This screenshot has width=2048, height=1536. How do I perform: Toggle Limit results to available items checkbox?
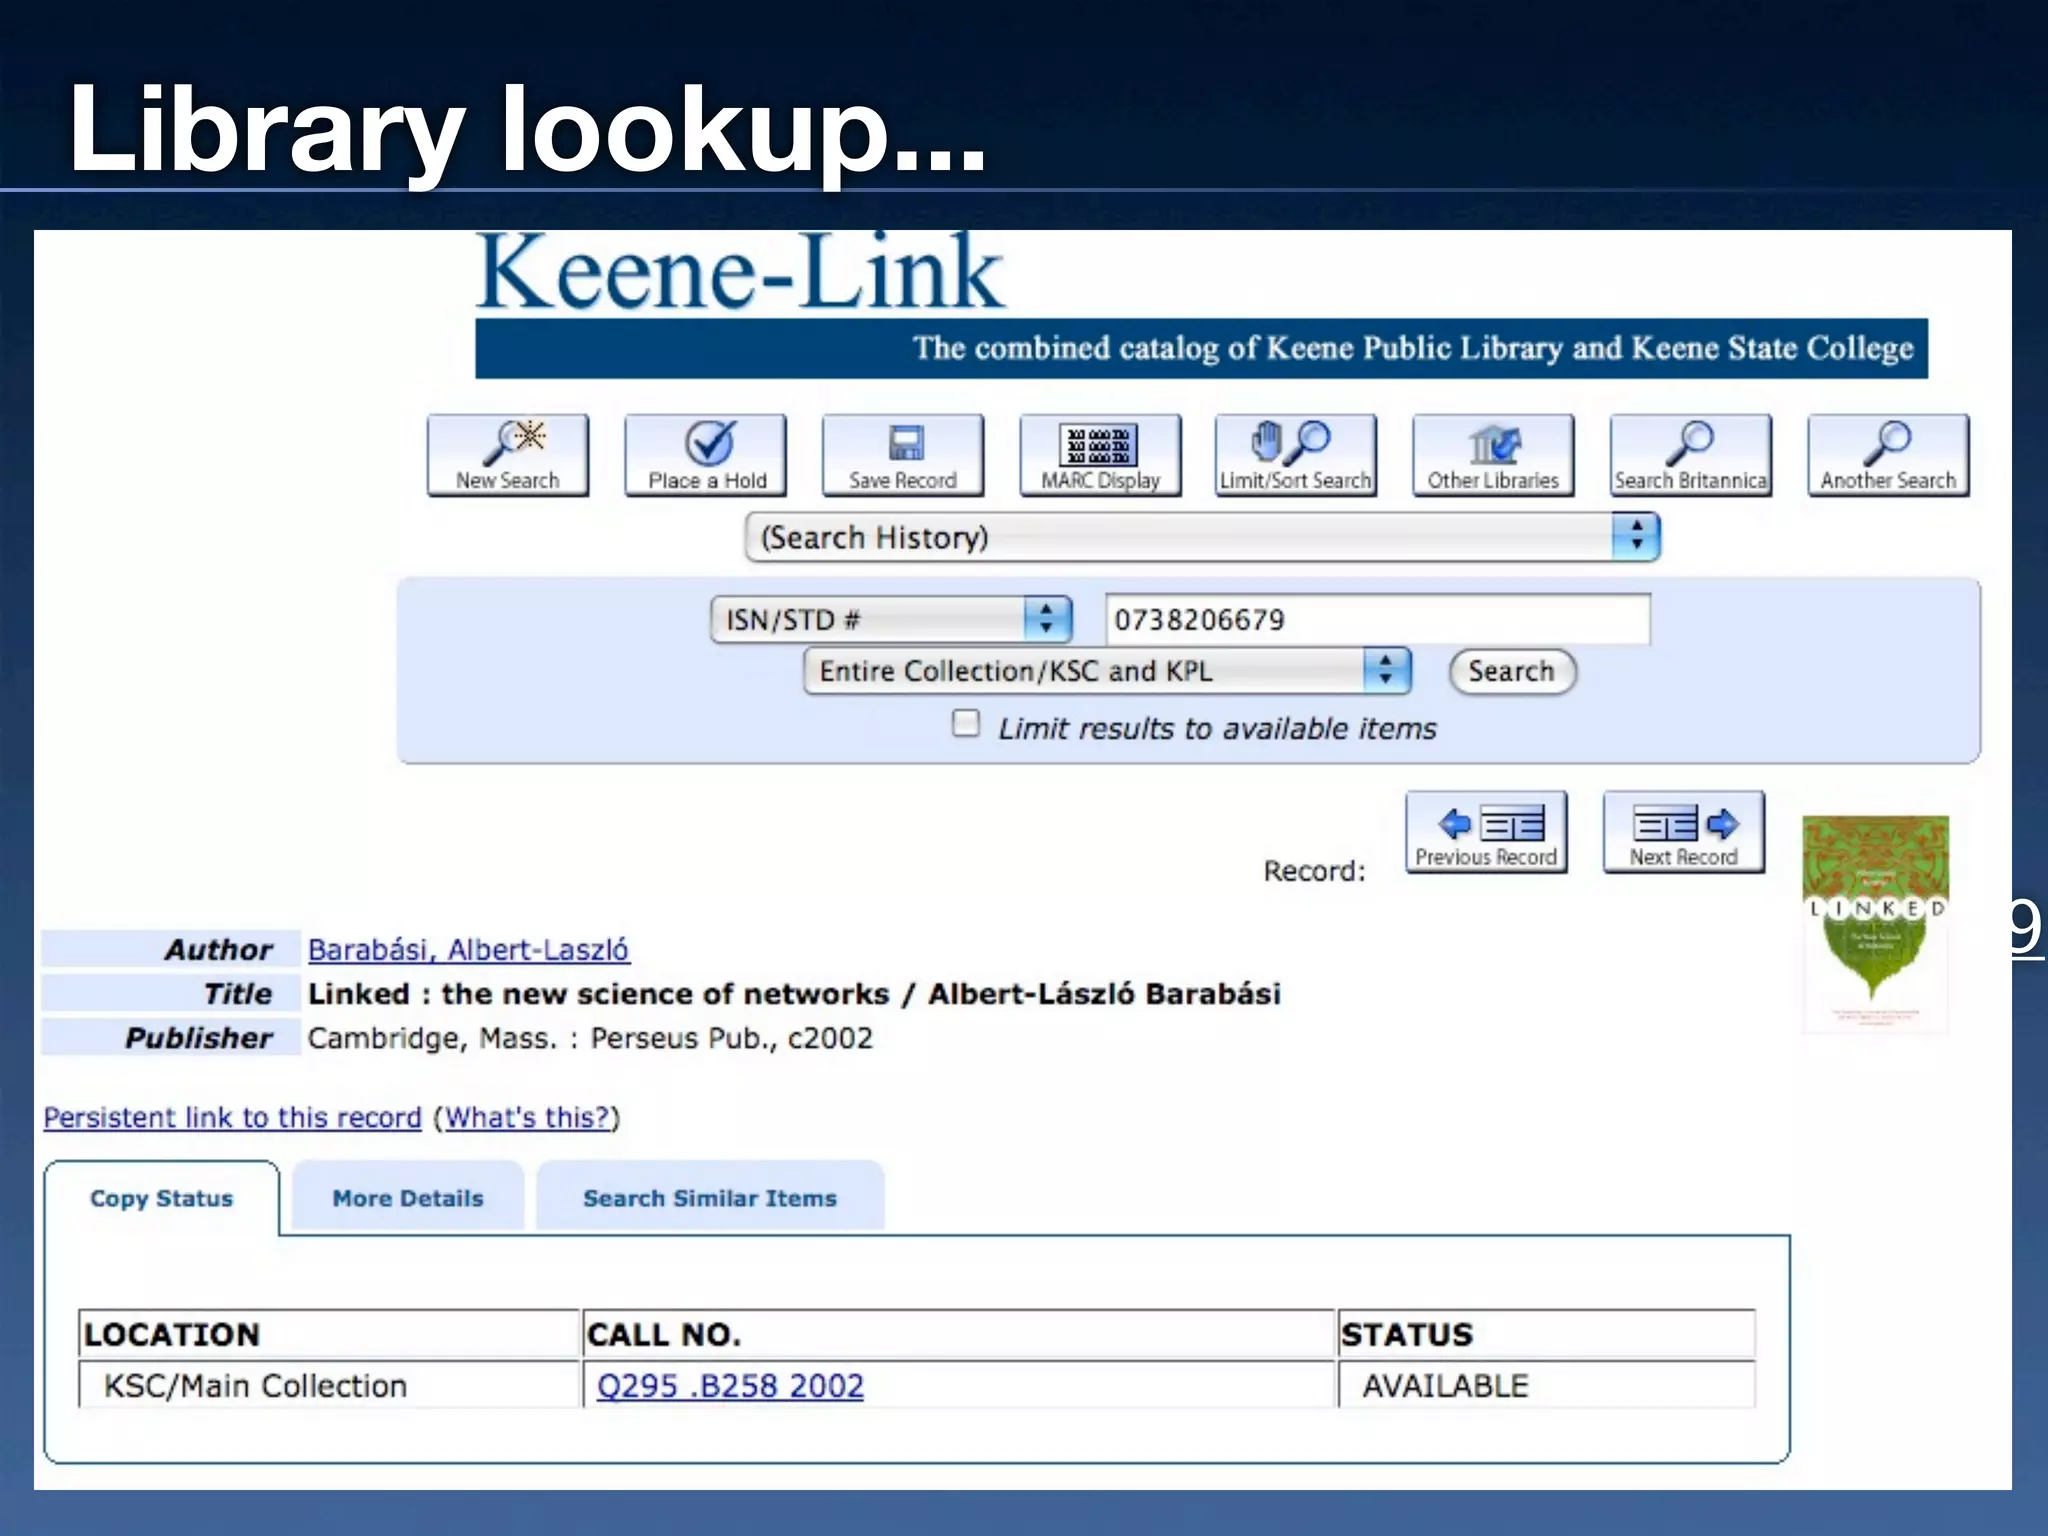965,723
